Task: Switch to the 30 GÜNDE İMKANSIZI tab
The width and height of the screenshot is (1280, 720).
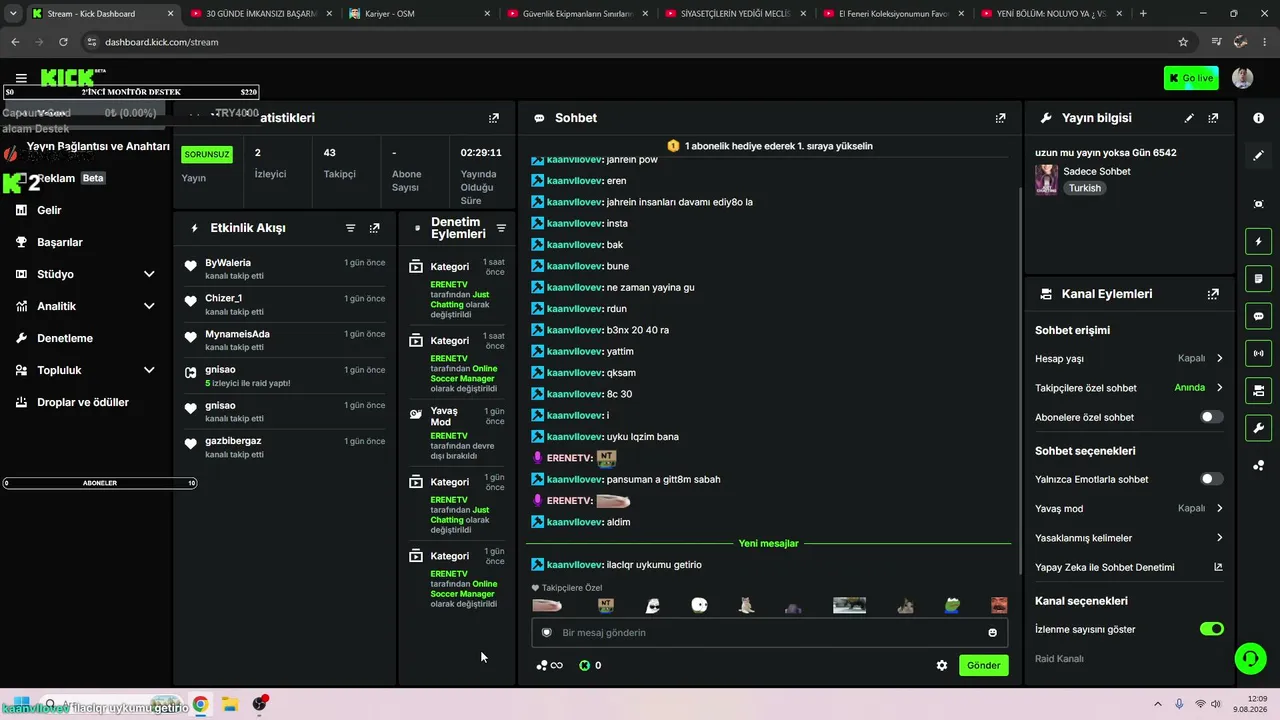Action: (261, 14)
